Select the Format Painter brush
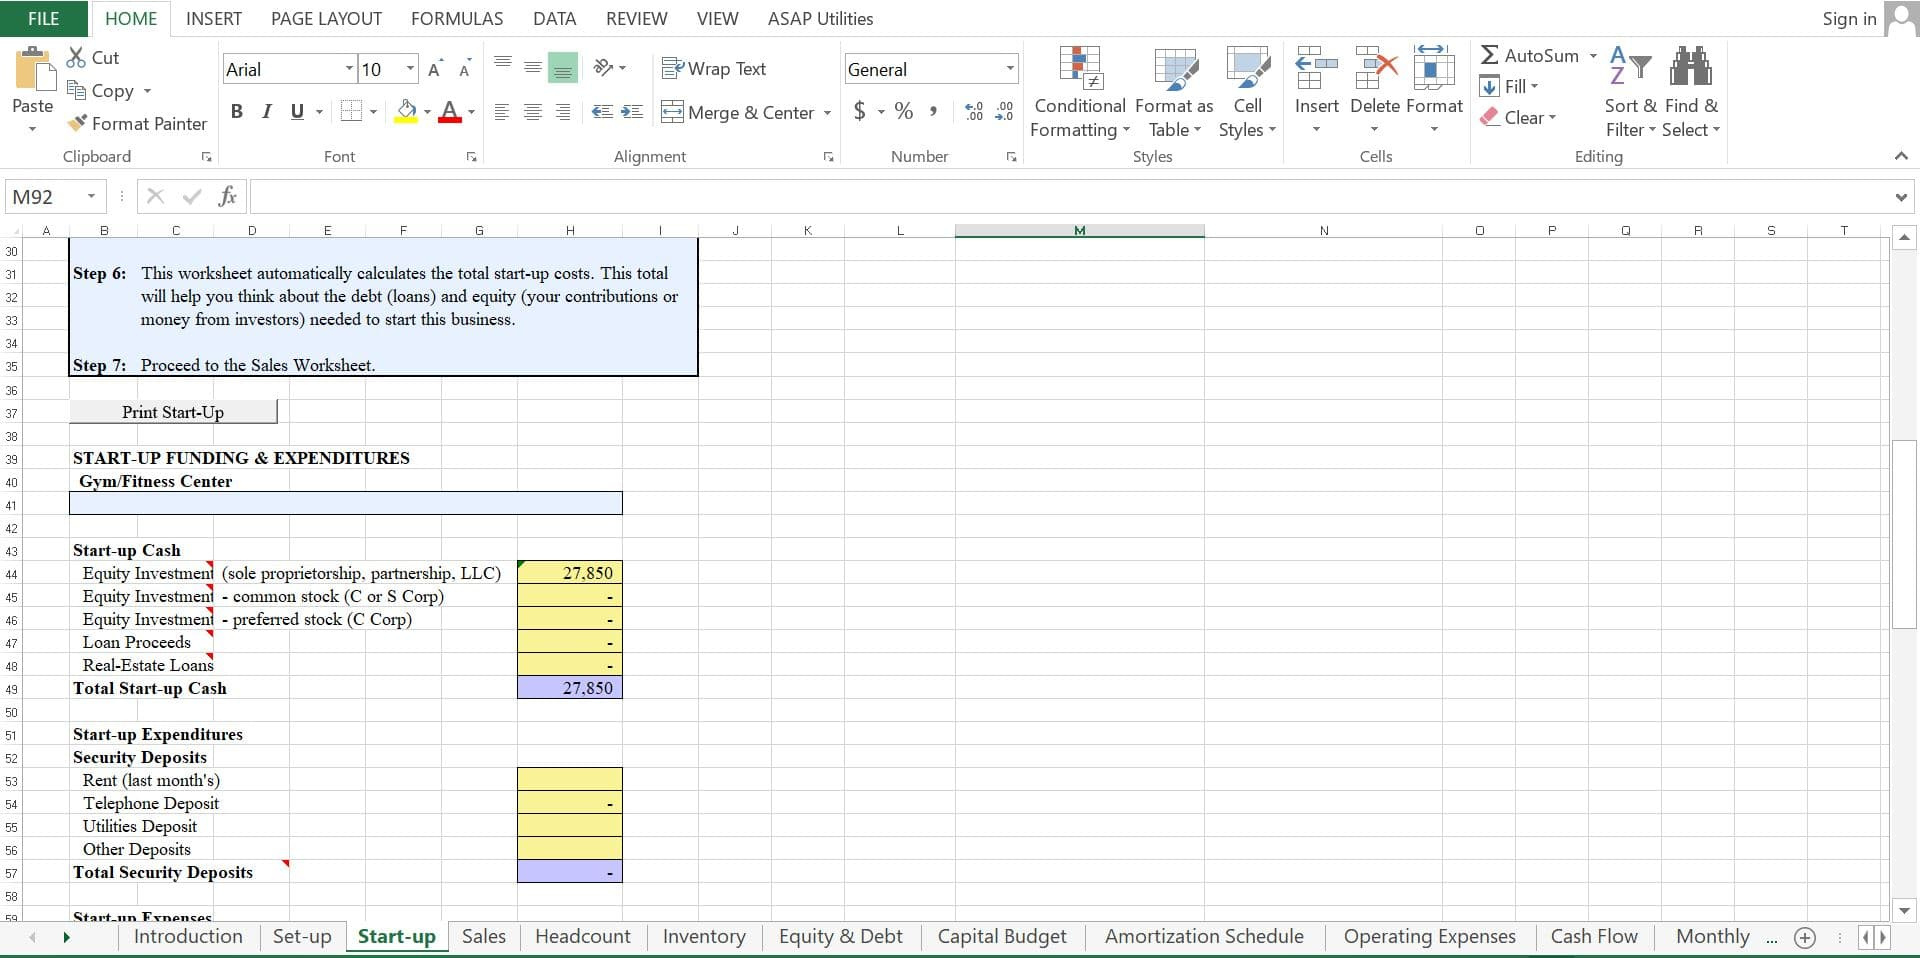 [x=76, y=123]
